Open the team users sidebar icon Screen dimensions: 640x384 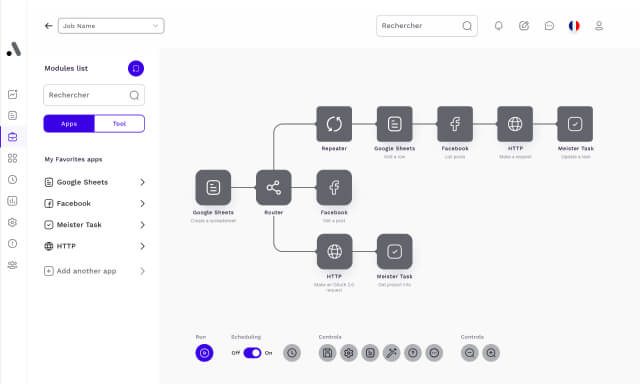[x=13, y=265]
